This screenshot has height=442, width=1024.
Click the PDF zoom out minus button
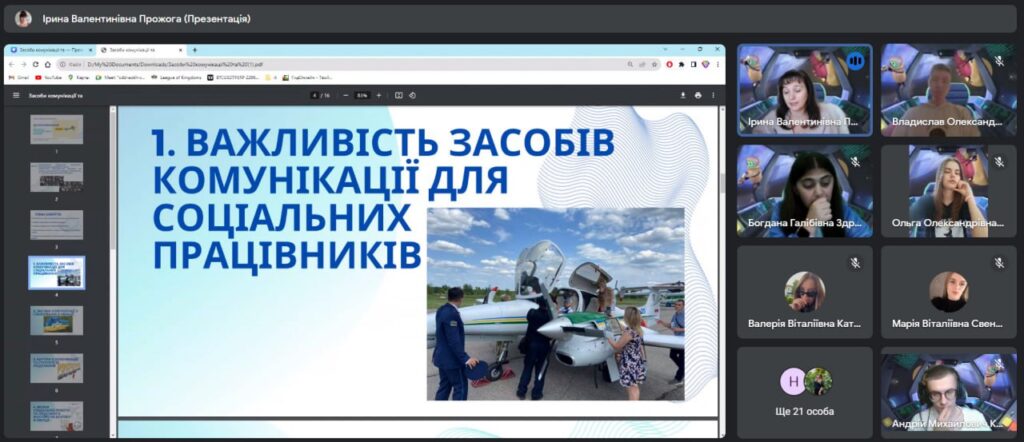point(345,95)
